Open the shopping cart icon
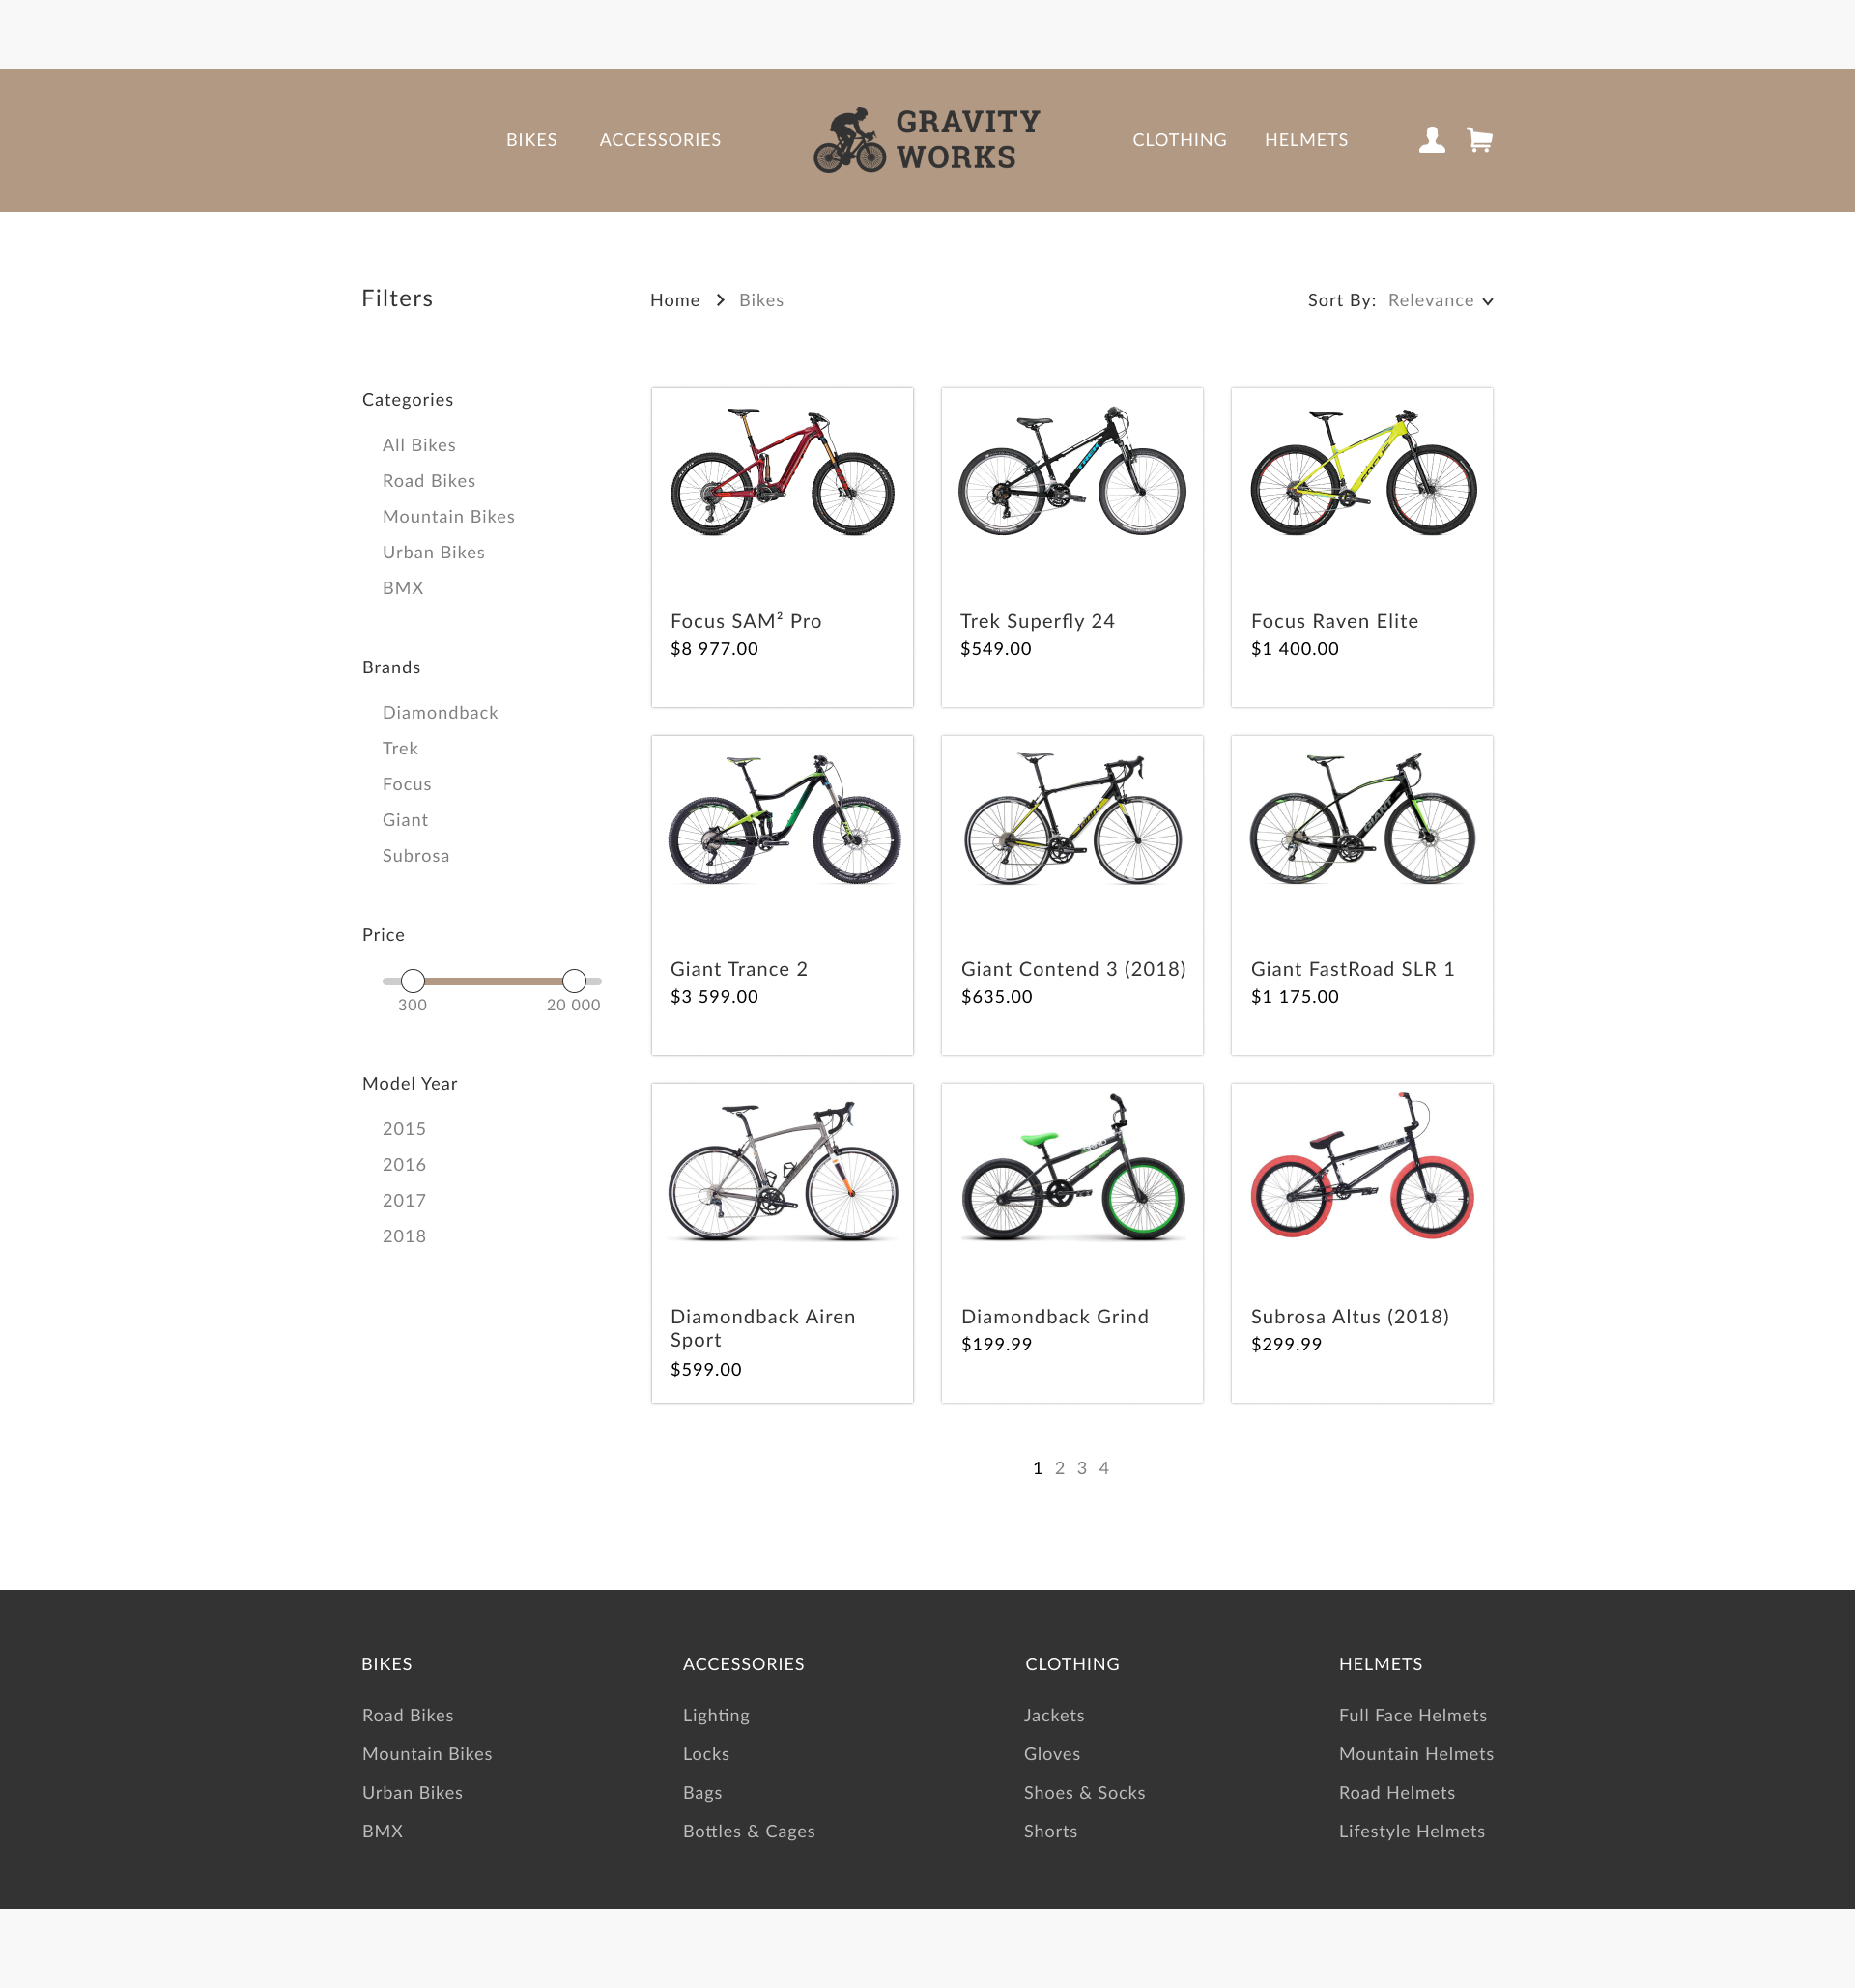1855x1988 pixels. (x=1480, y=140)
